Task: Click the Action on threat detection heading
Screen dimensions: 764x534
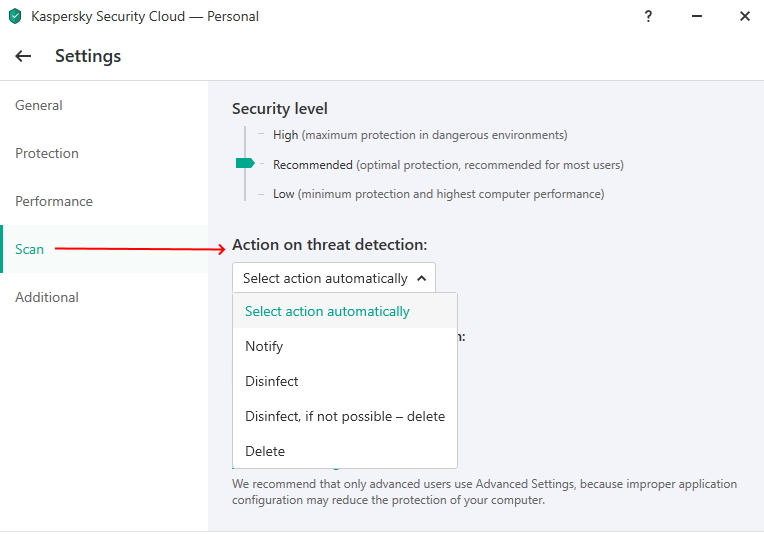Action: 329,245
